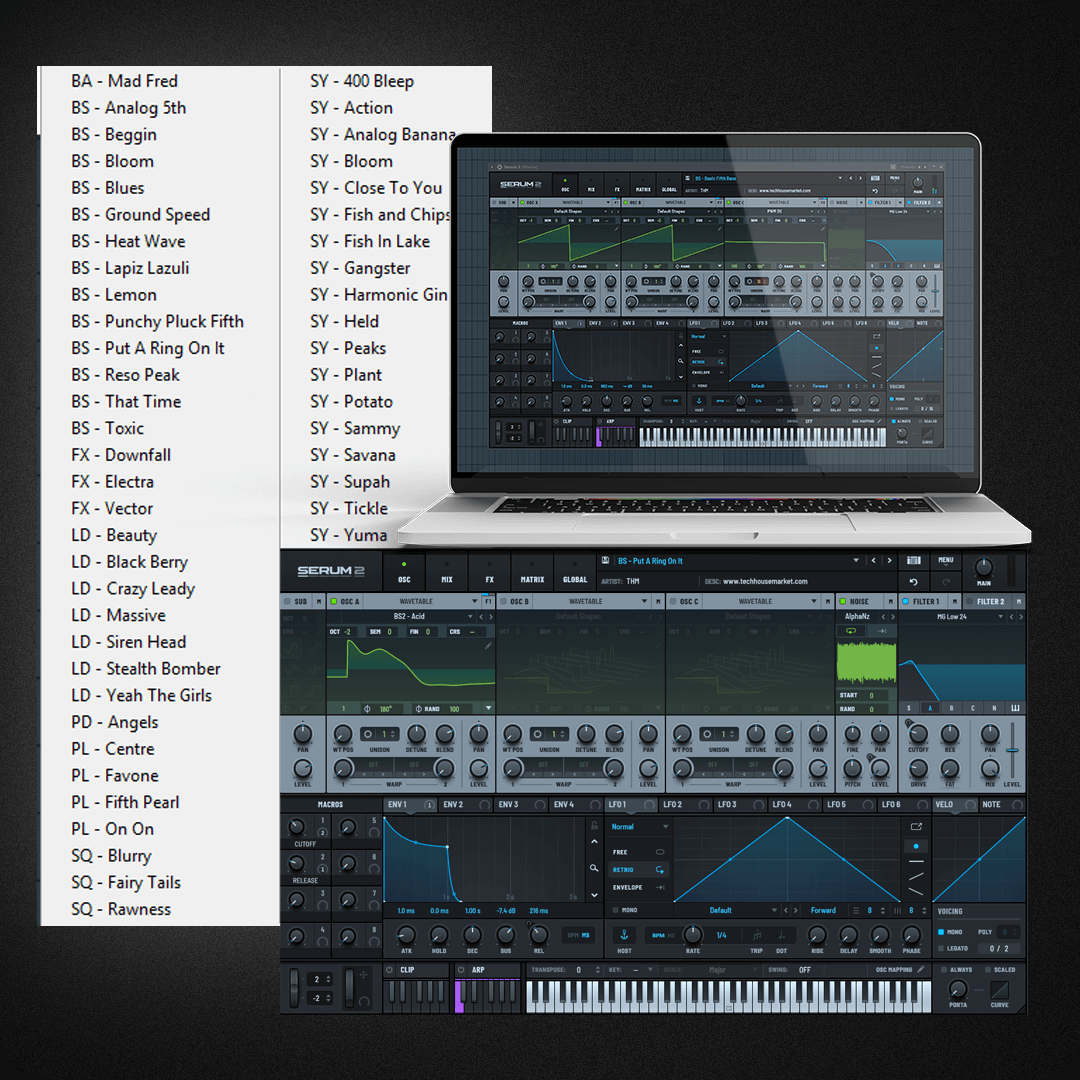Viewport: 1080px width, 1080px height.
Task: Check the LFO MONO checkbox
Action: point(616,910)
